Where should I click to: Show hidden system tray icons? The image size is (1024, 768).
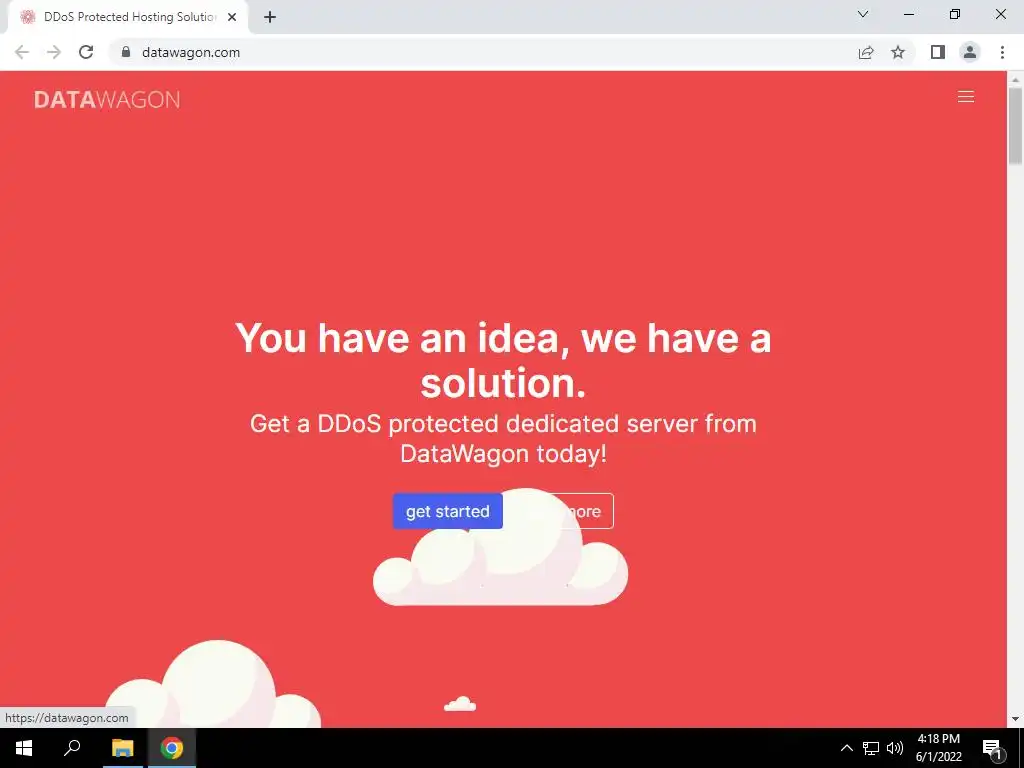click(846, 748)
